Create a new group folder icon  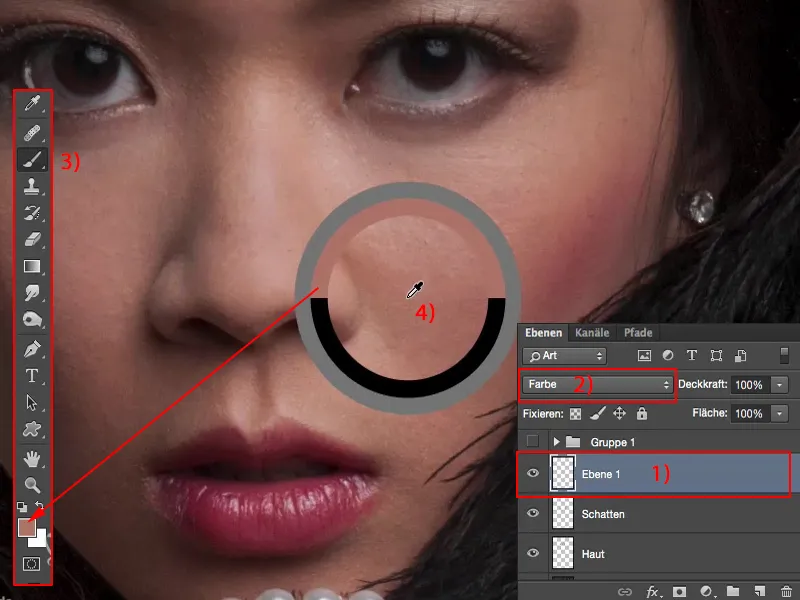(733, 591)
